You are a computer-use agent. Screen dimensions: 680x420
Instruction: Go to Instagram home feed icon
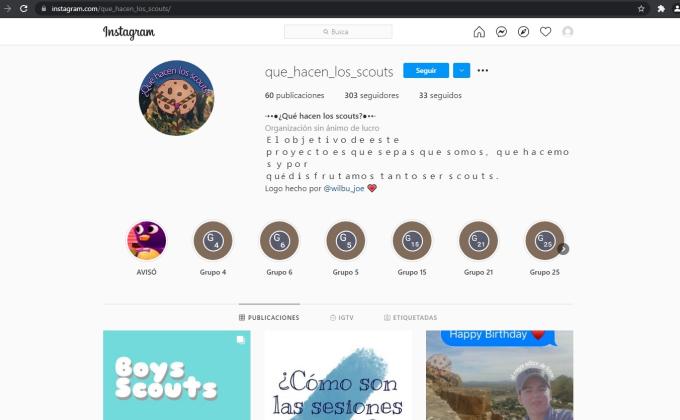click(479, 32)
